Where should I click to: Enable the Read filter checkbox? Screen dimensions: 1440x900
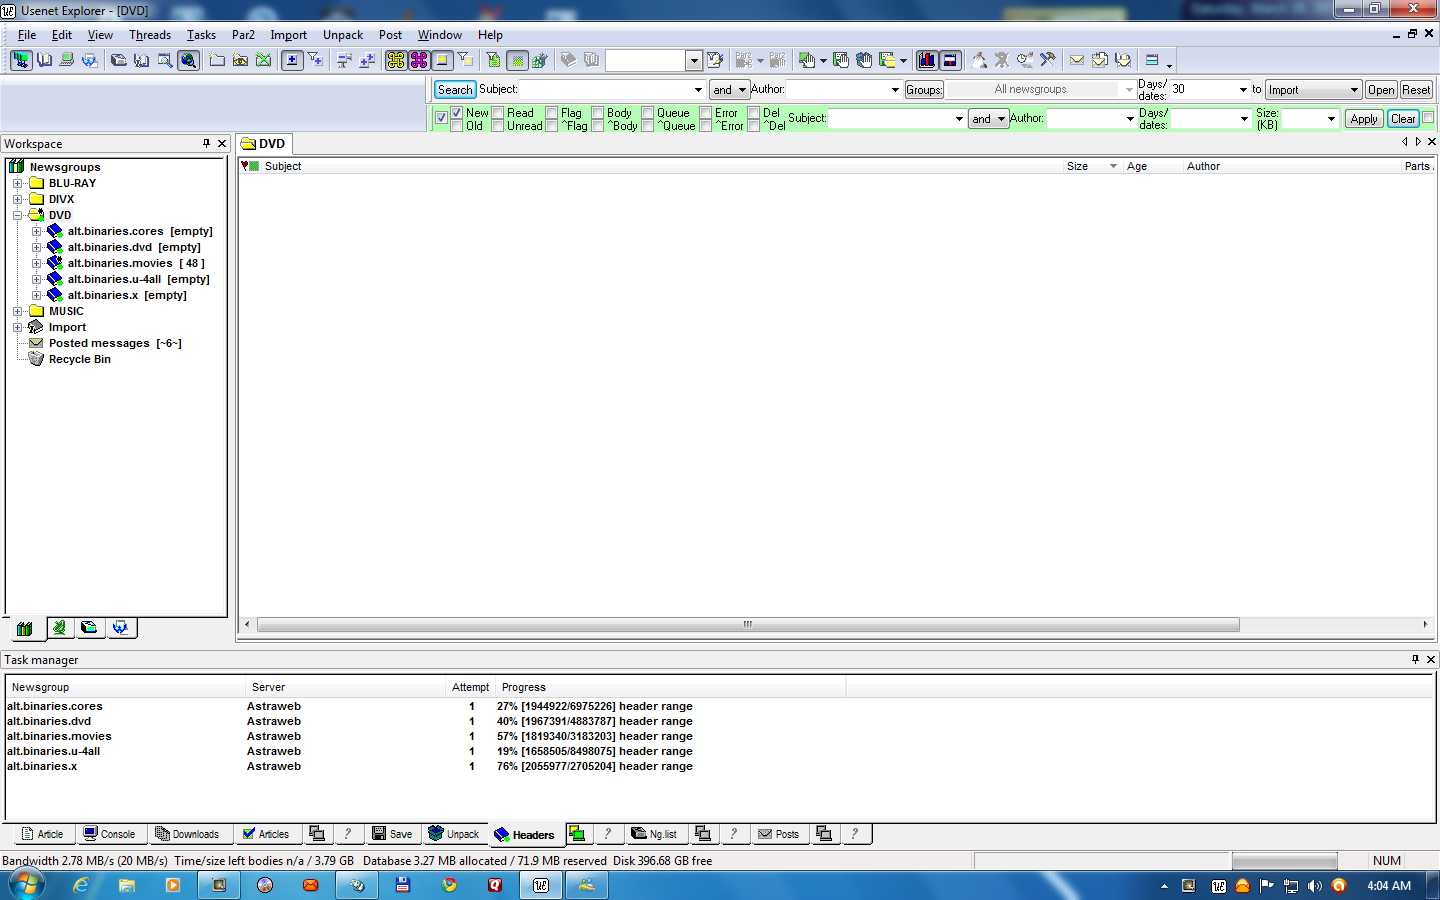[498, 113]
